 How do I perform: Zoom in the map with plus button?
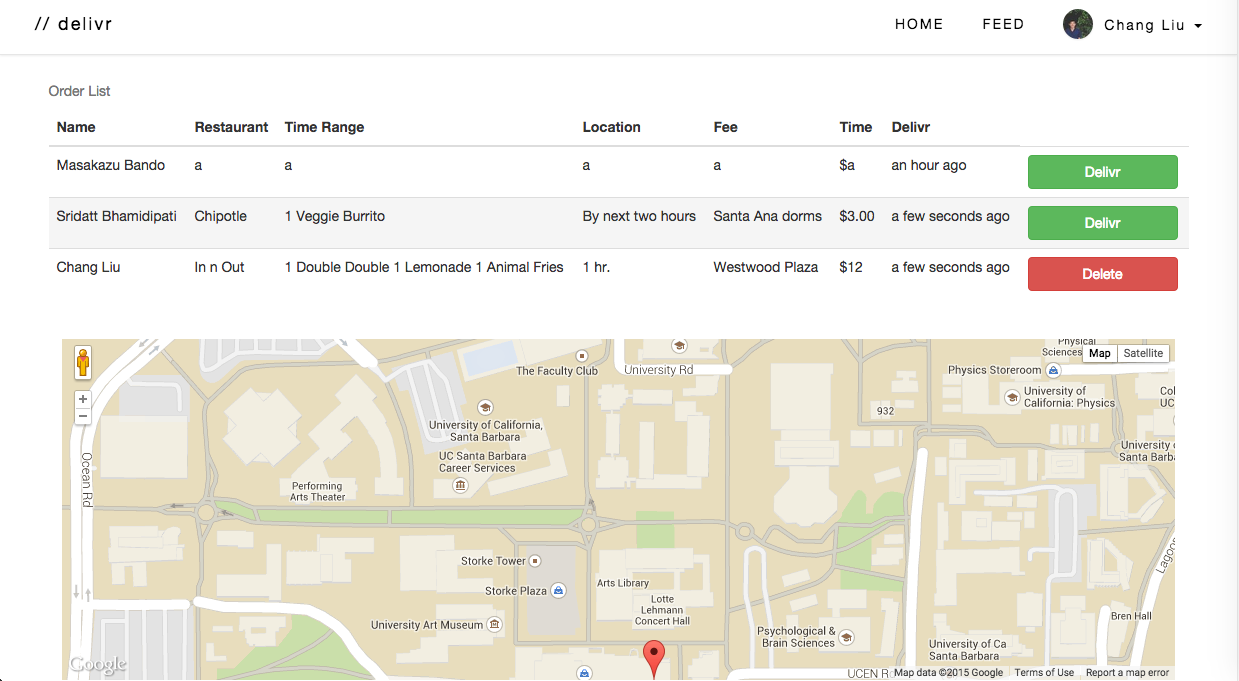coord(83,399)
